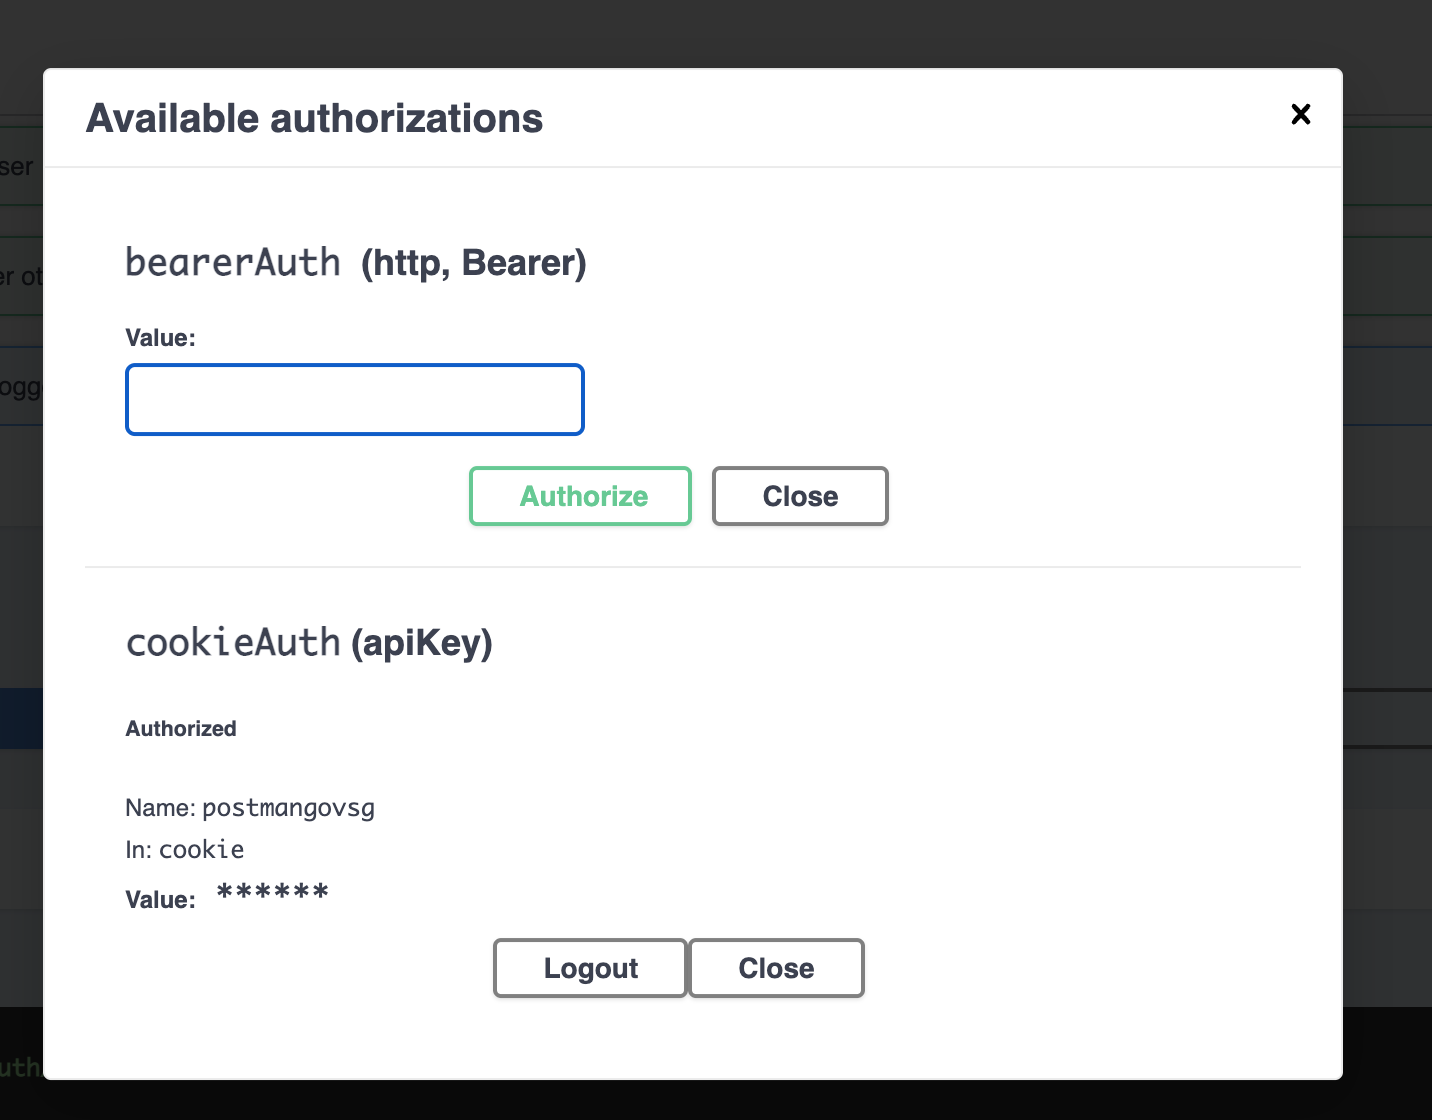Authorize the bearerAuth scheme

click(580, 496)
